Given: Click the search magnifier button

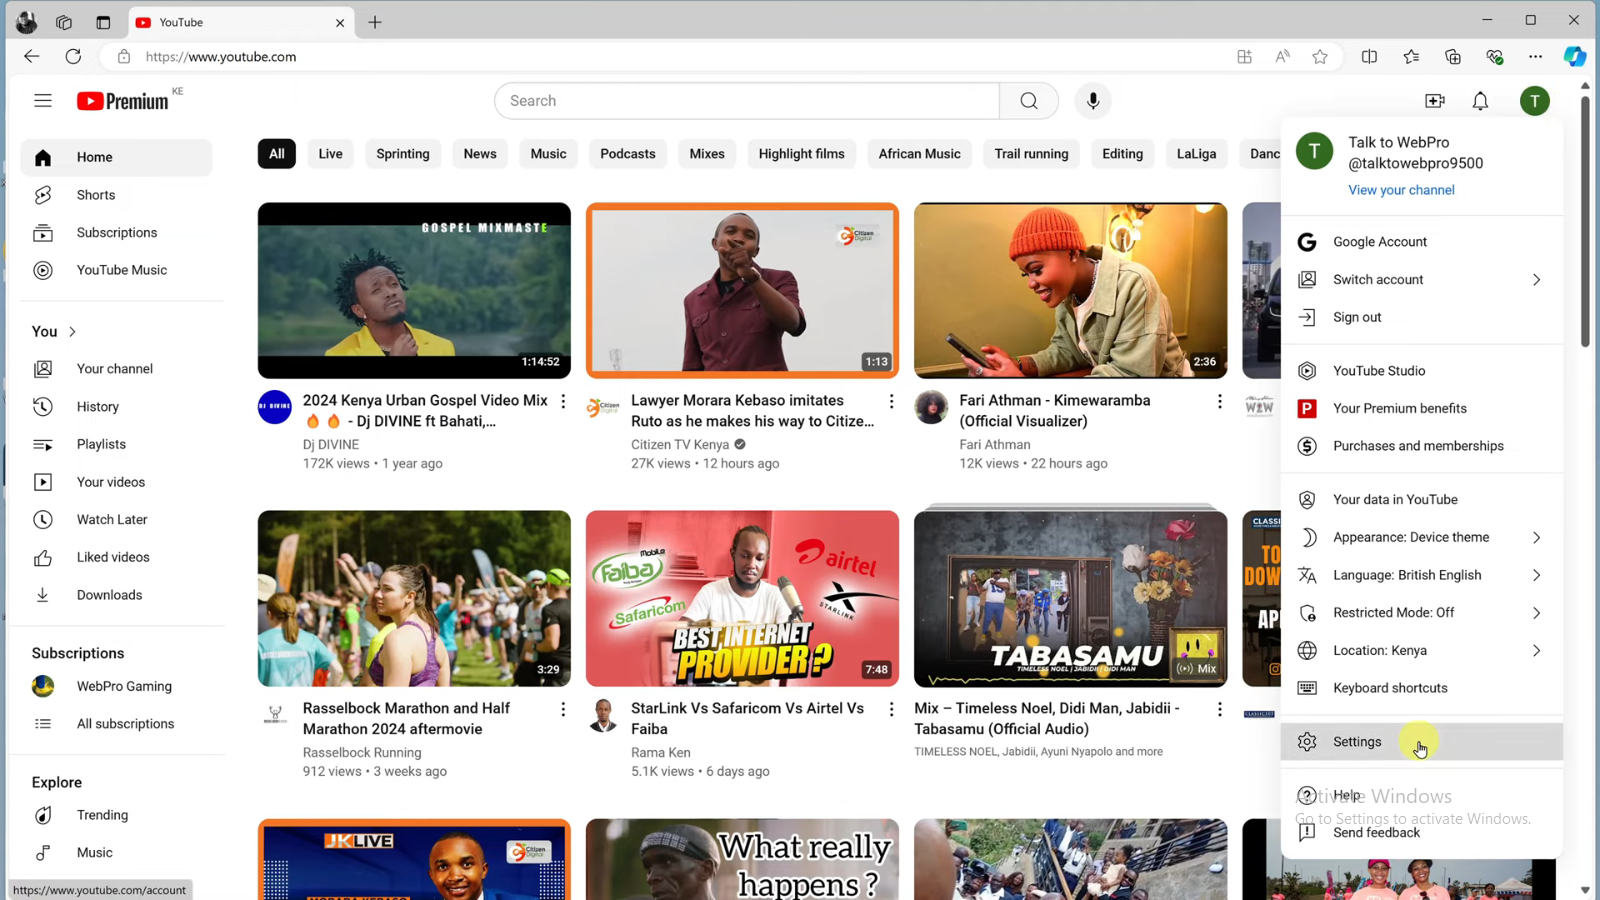Looking at the screenshot, I should (x=1028, y=101).
